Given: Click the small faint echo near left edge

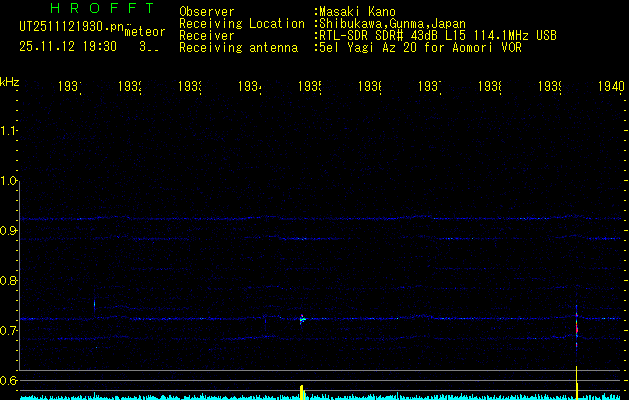Looking at the screenshot, I should 94,304.
